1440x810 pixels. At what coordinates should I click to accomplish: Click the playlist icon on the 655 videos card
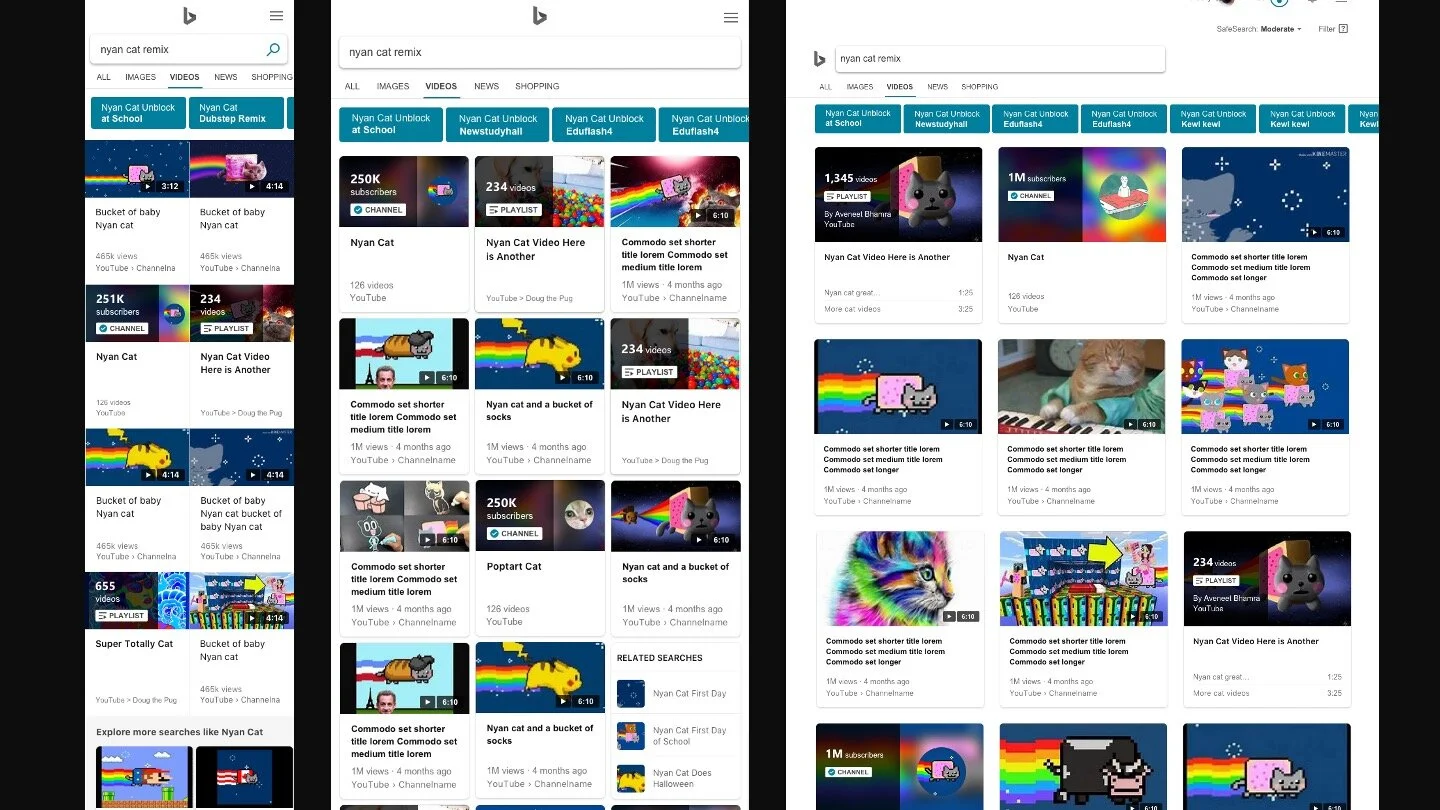pyautogui.click(x=102, y=615)
